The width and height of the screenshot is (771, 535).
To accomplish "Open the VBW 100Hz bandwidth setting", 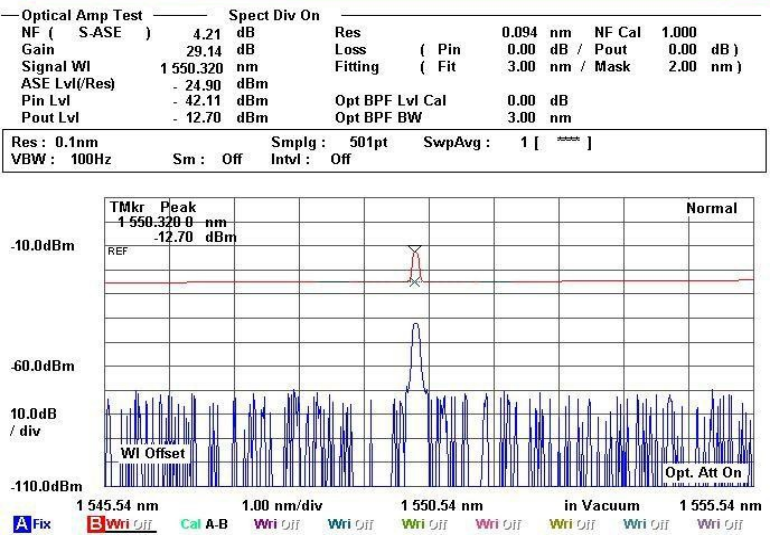I will 48,159.
